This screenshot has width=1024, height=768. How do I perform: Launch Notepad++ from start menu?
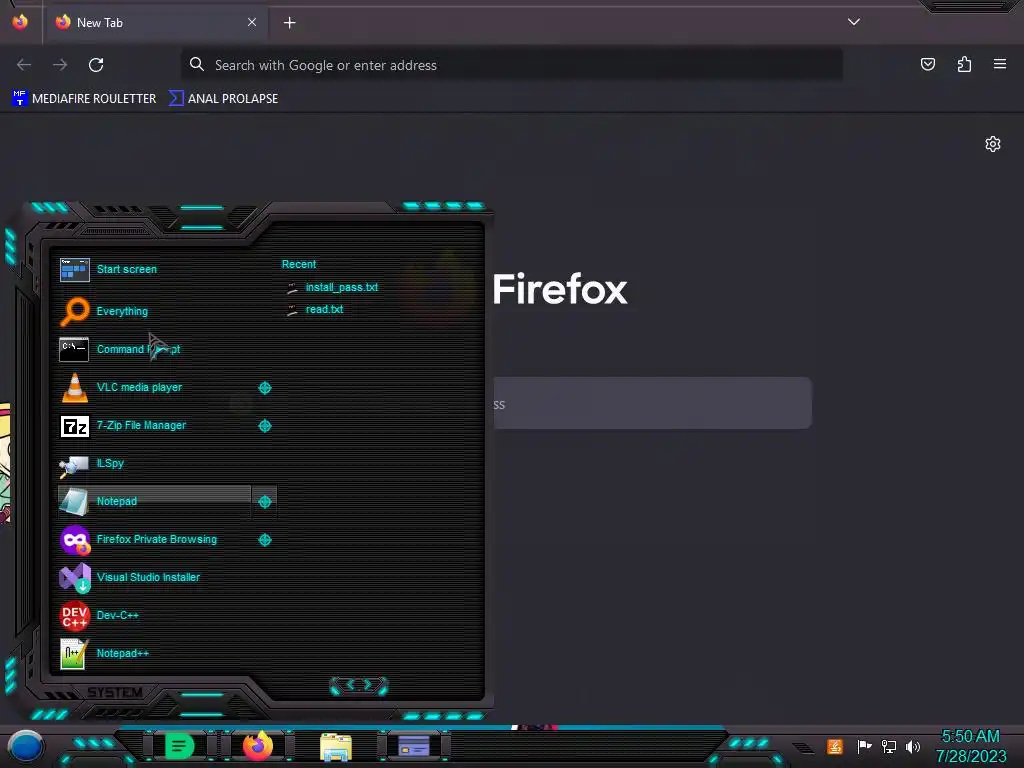pyautogui.click(x=154, y=653)
